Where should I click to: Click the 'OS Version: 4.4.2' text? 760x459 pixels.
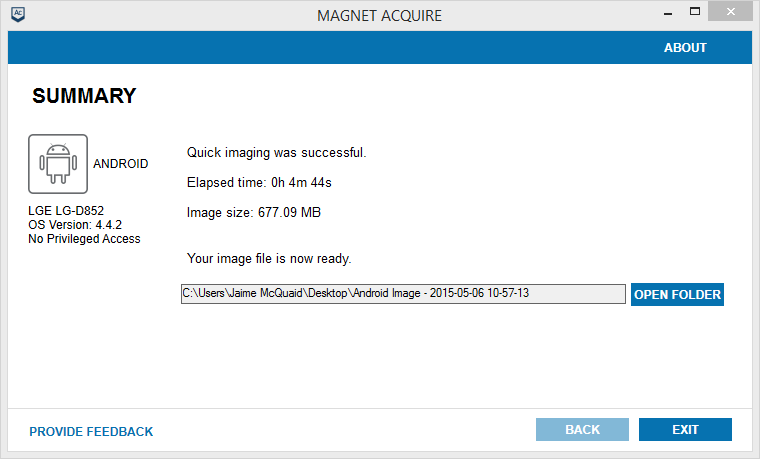pos(75,225)
